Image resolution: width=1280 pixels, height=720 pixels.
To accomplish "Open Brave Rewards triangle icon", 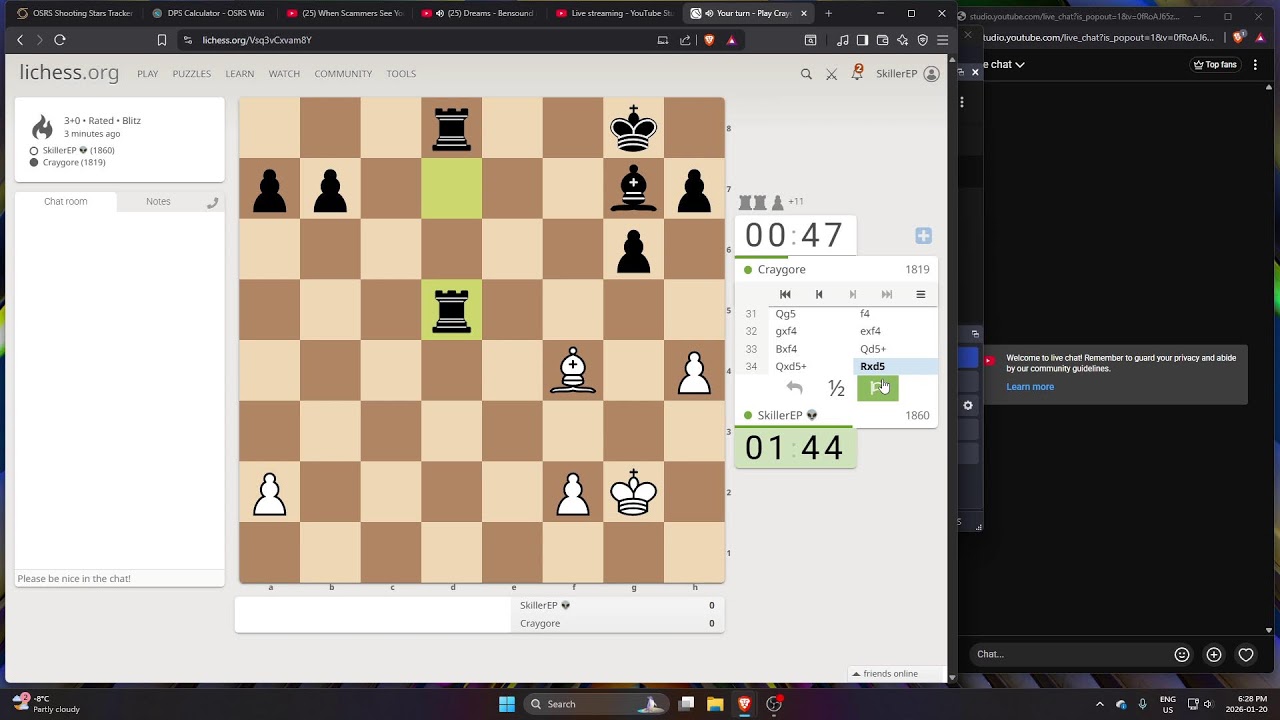I will click(731, 40).
